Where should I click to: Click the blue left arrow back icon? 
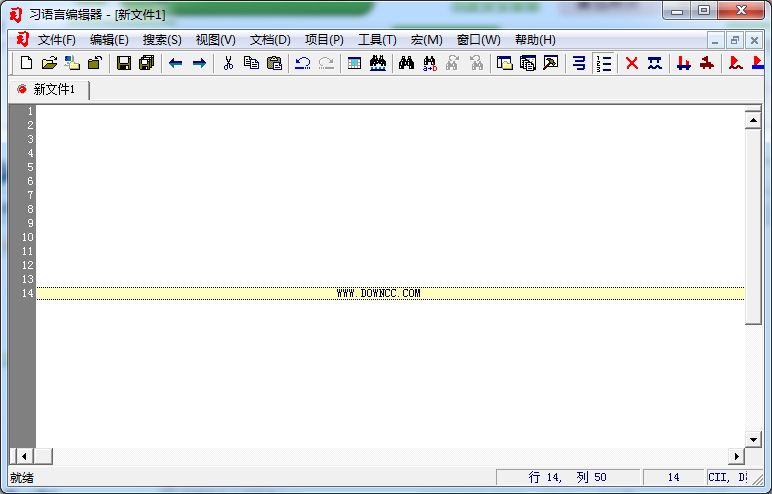(x=175, y=63)
